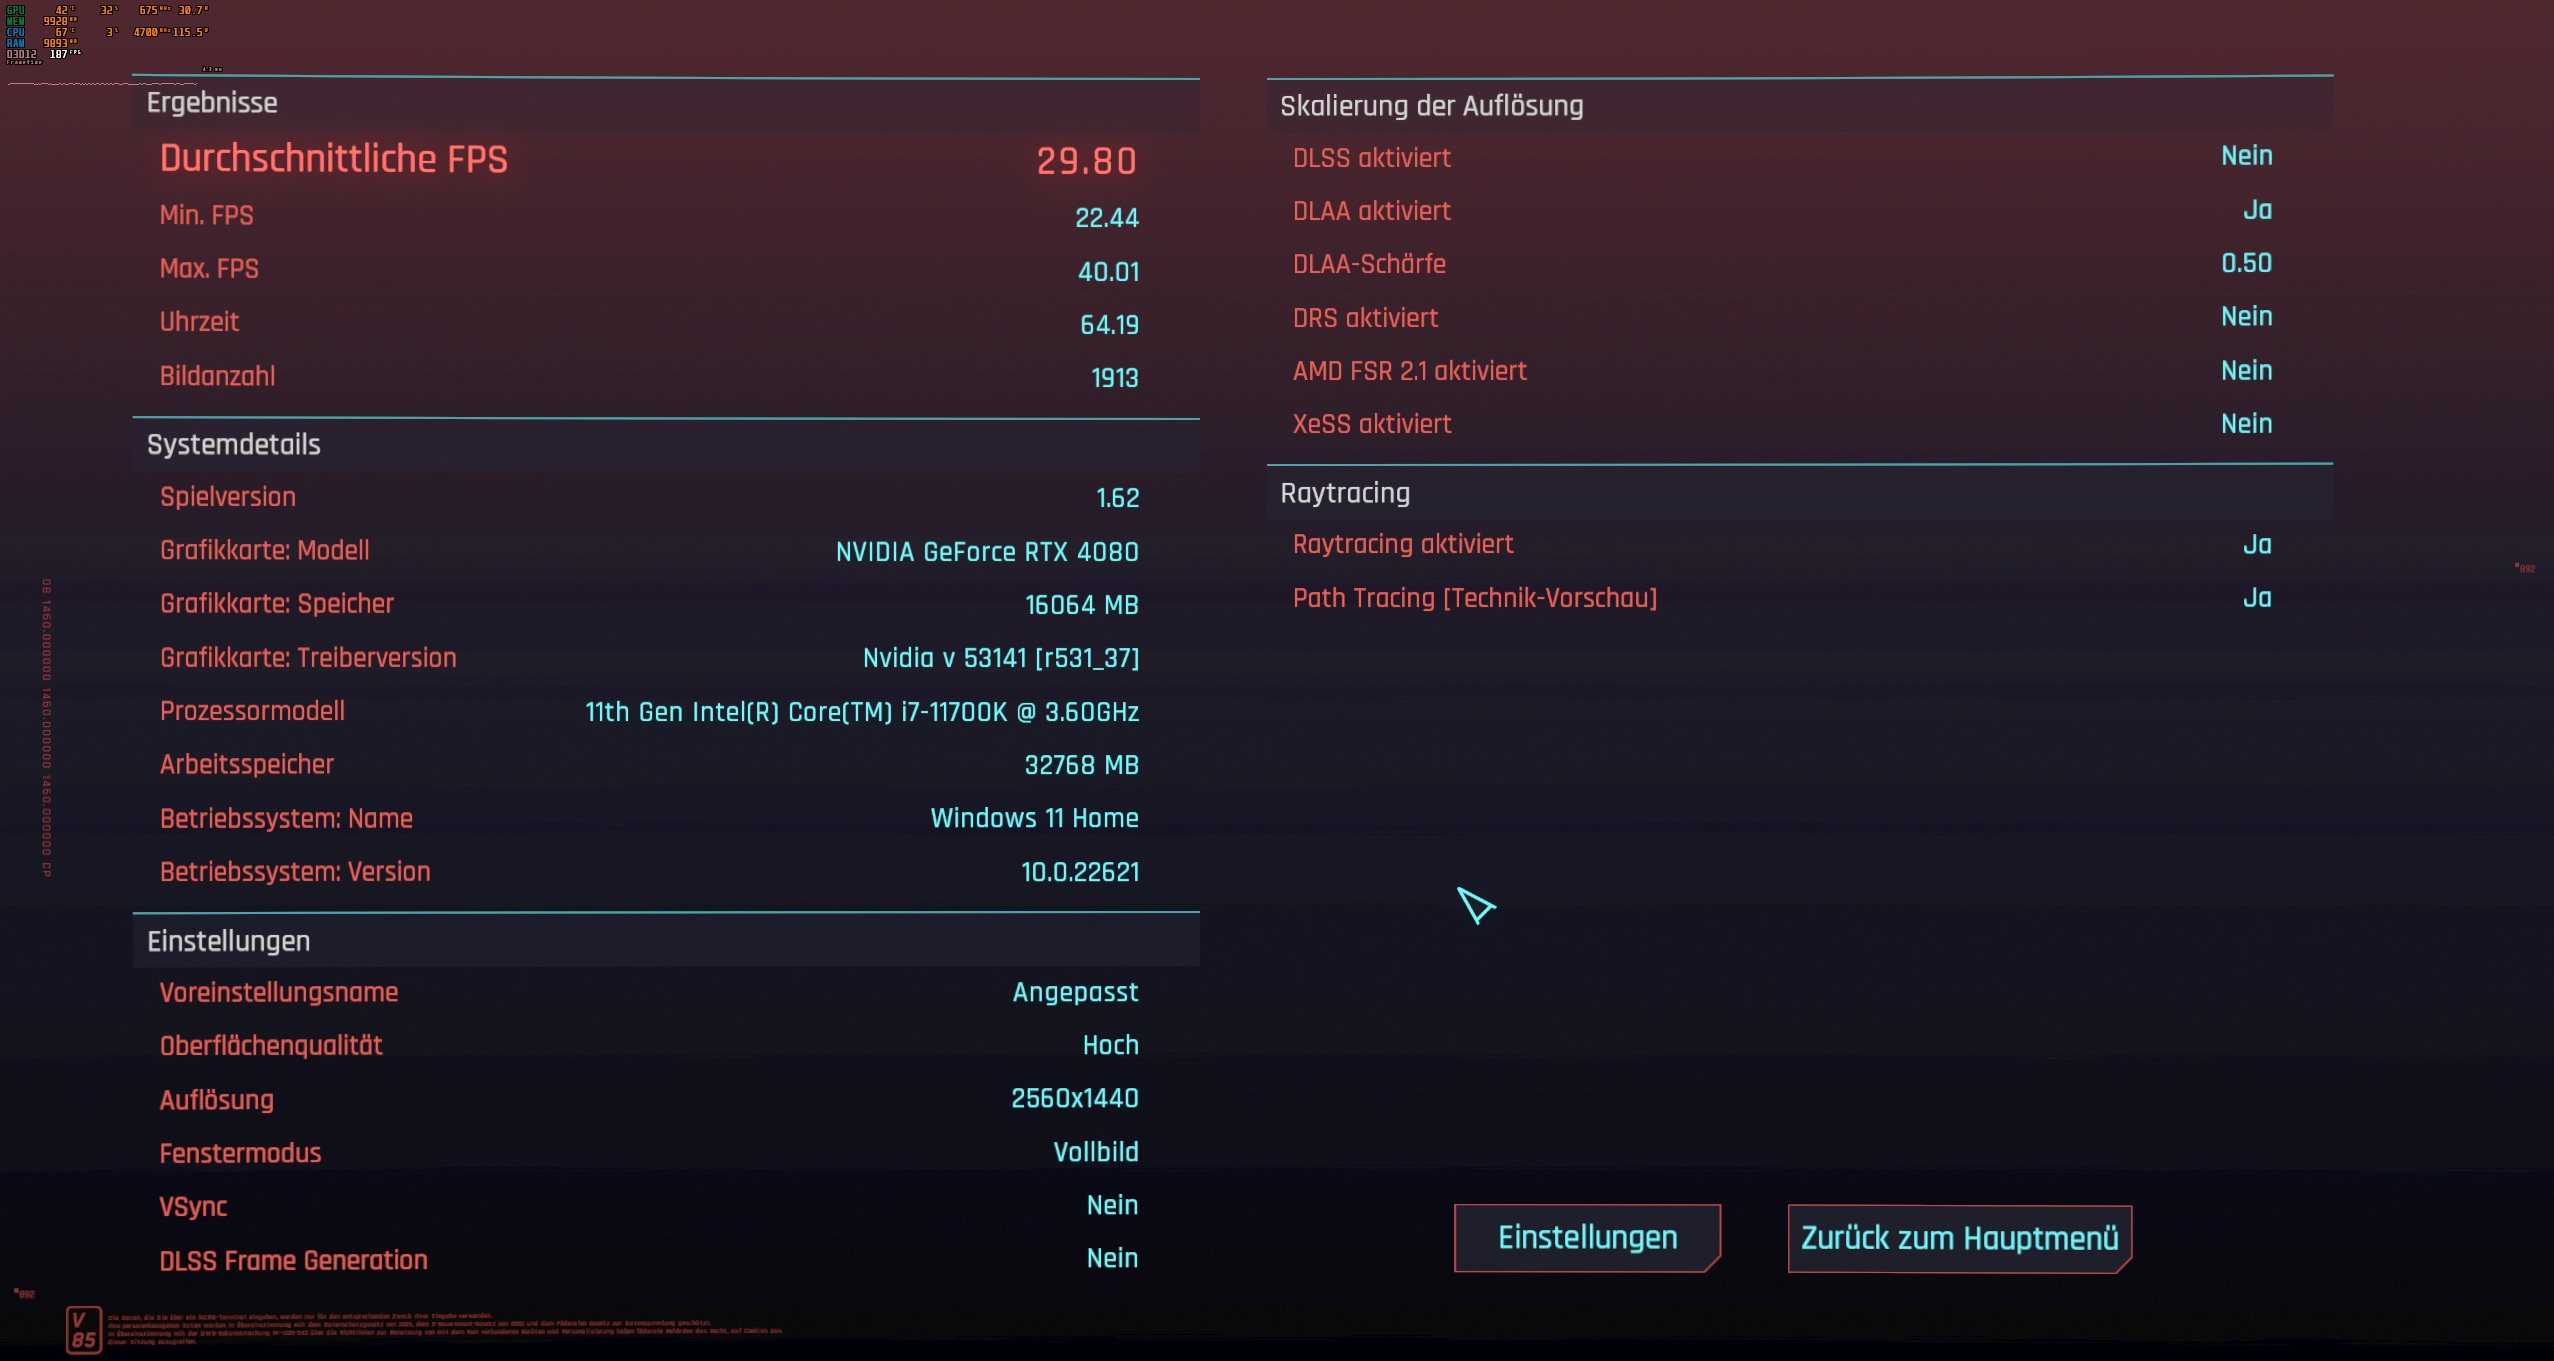2554x1361 pixels.
Task: Click the DLAA-Schärfe value 0.50
Action: pyautogui.click(x=2246, y=263)
